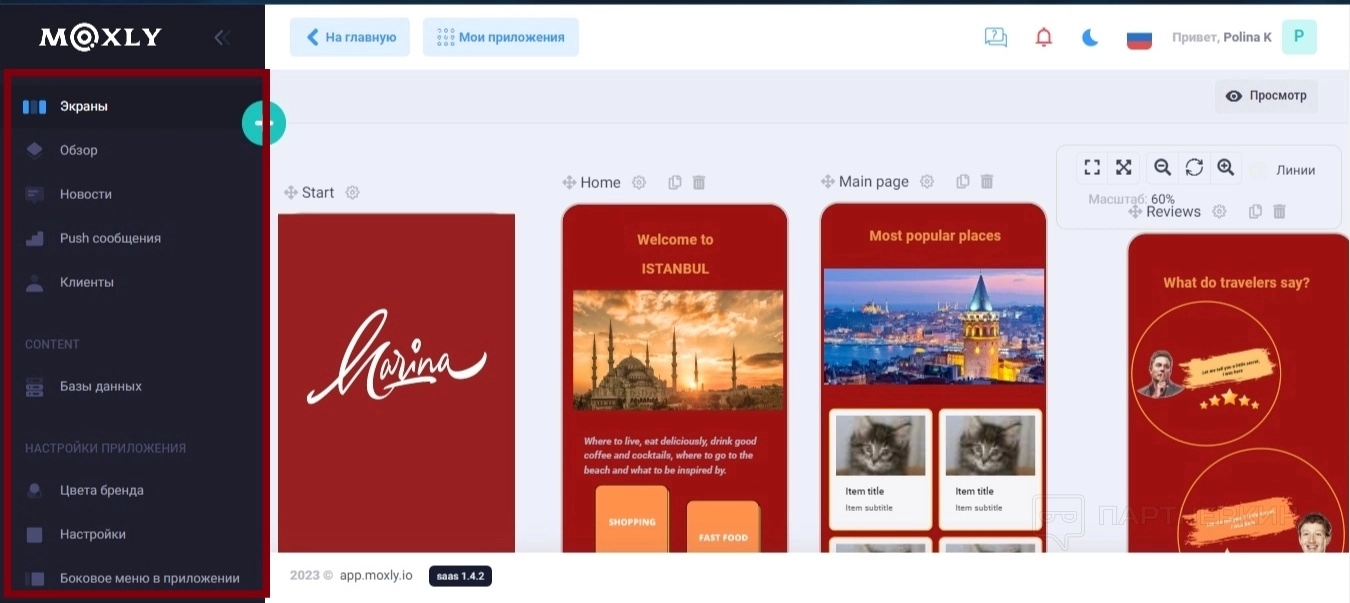Delete the Main page screen via trash icon
The image size is (1350, 603).
987,182
